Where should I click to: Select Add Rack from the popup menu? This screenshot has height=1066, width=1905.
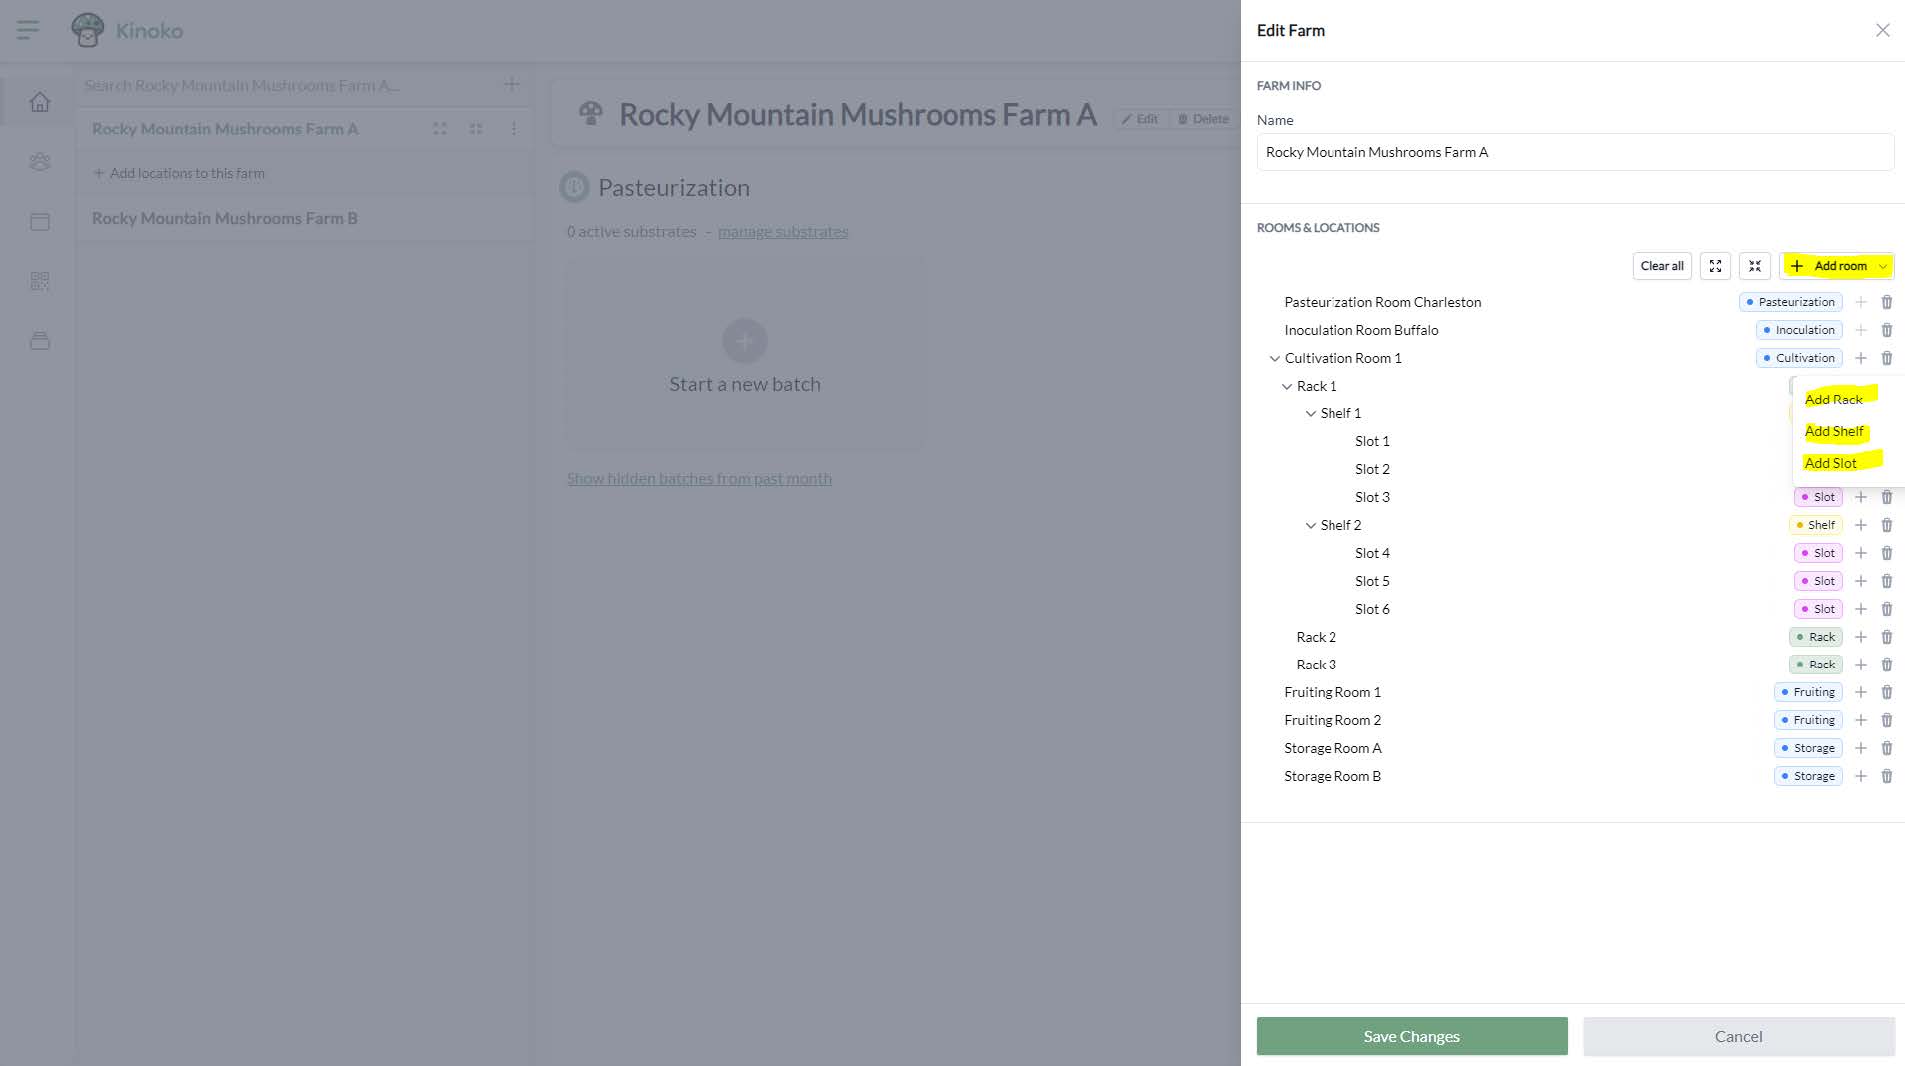click(x=1833, y=399)
